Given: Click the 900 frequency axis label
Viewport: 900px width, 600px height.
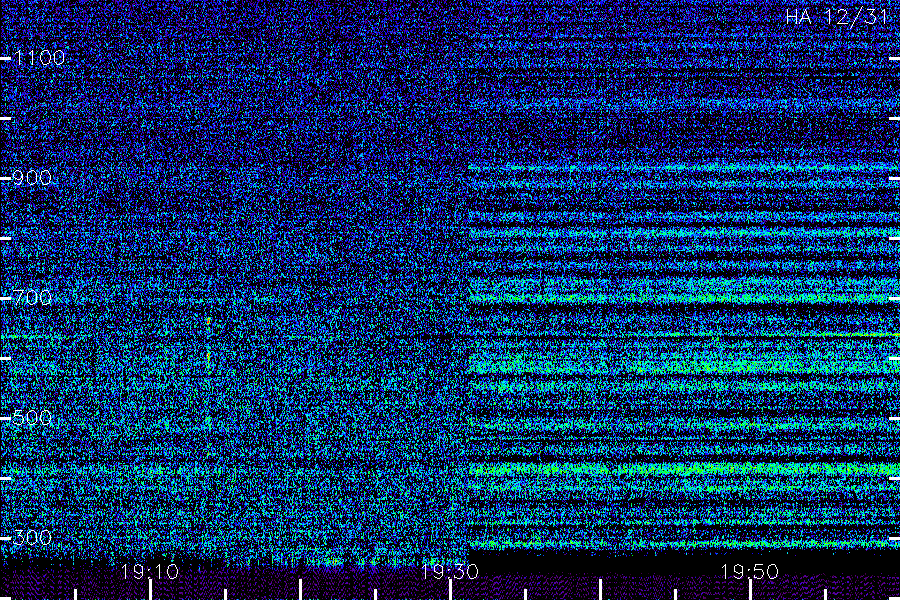Looking at the screenshot, I should (32, 178).
